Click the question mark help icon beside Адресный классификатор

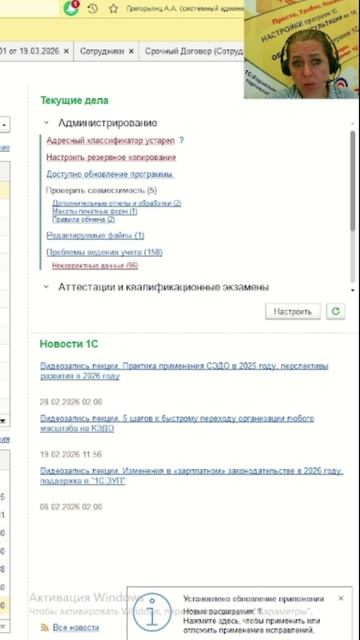[x=181, y=140]
